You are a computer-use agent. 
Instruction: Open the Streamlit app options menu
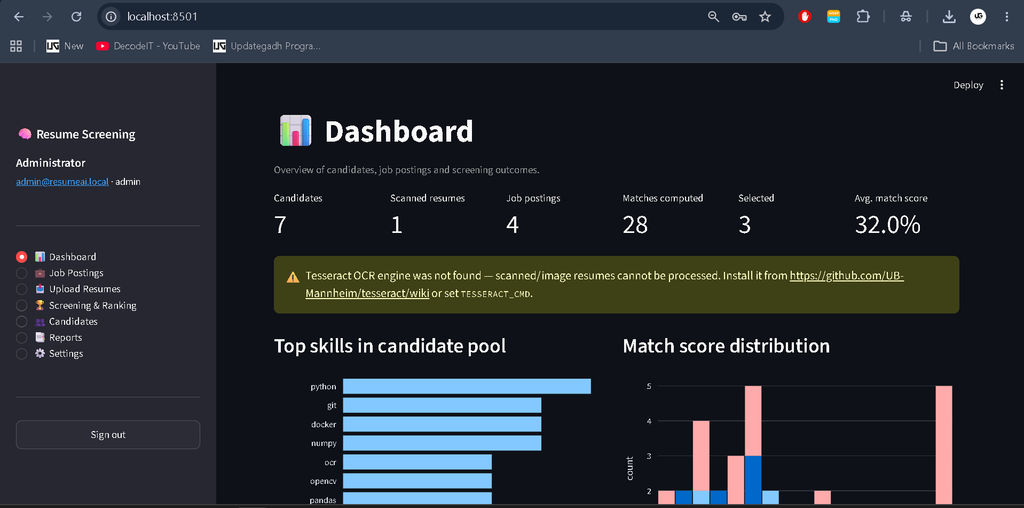tap(1002, 85)
